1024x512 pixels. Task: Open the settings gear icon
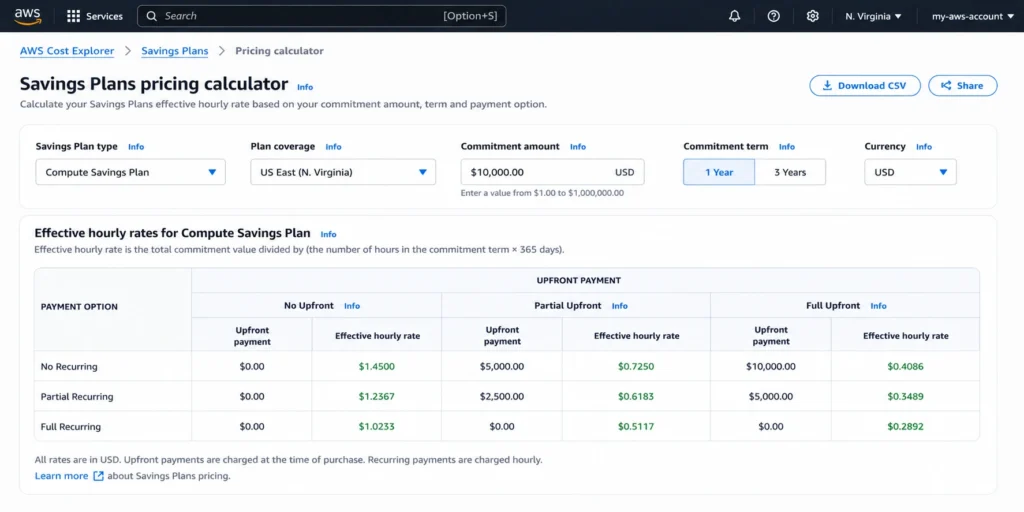click(812, 16)
